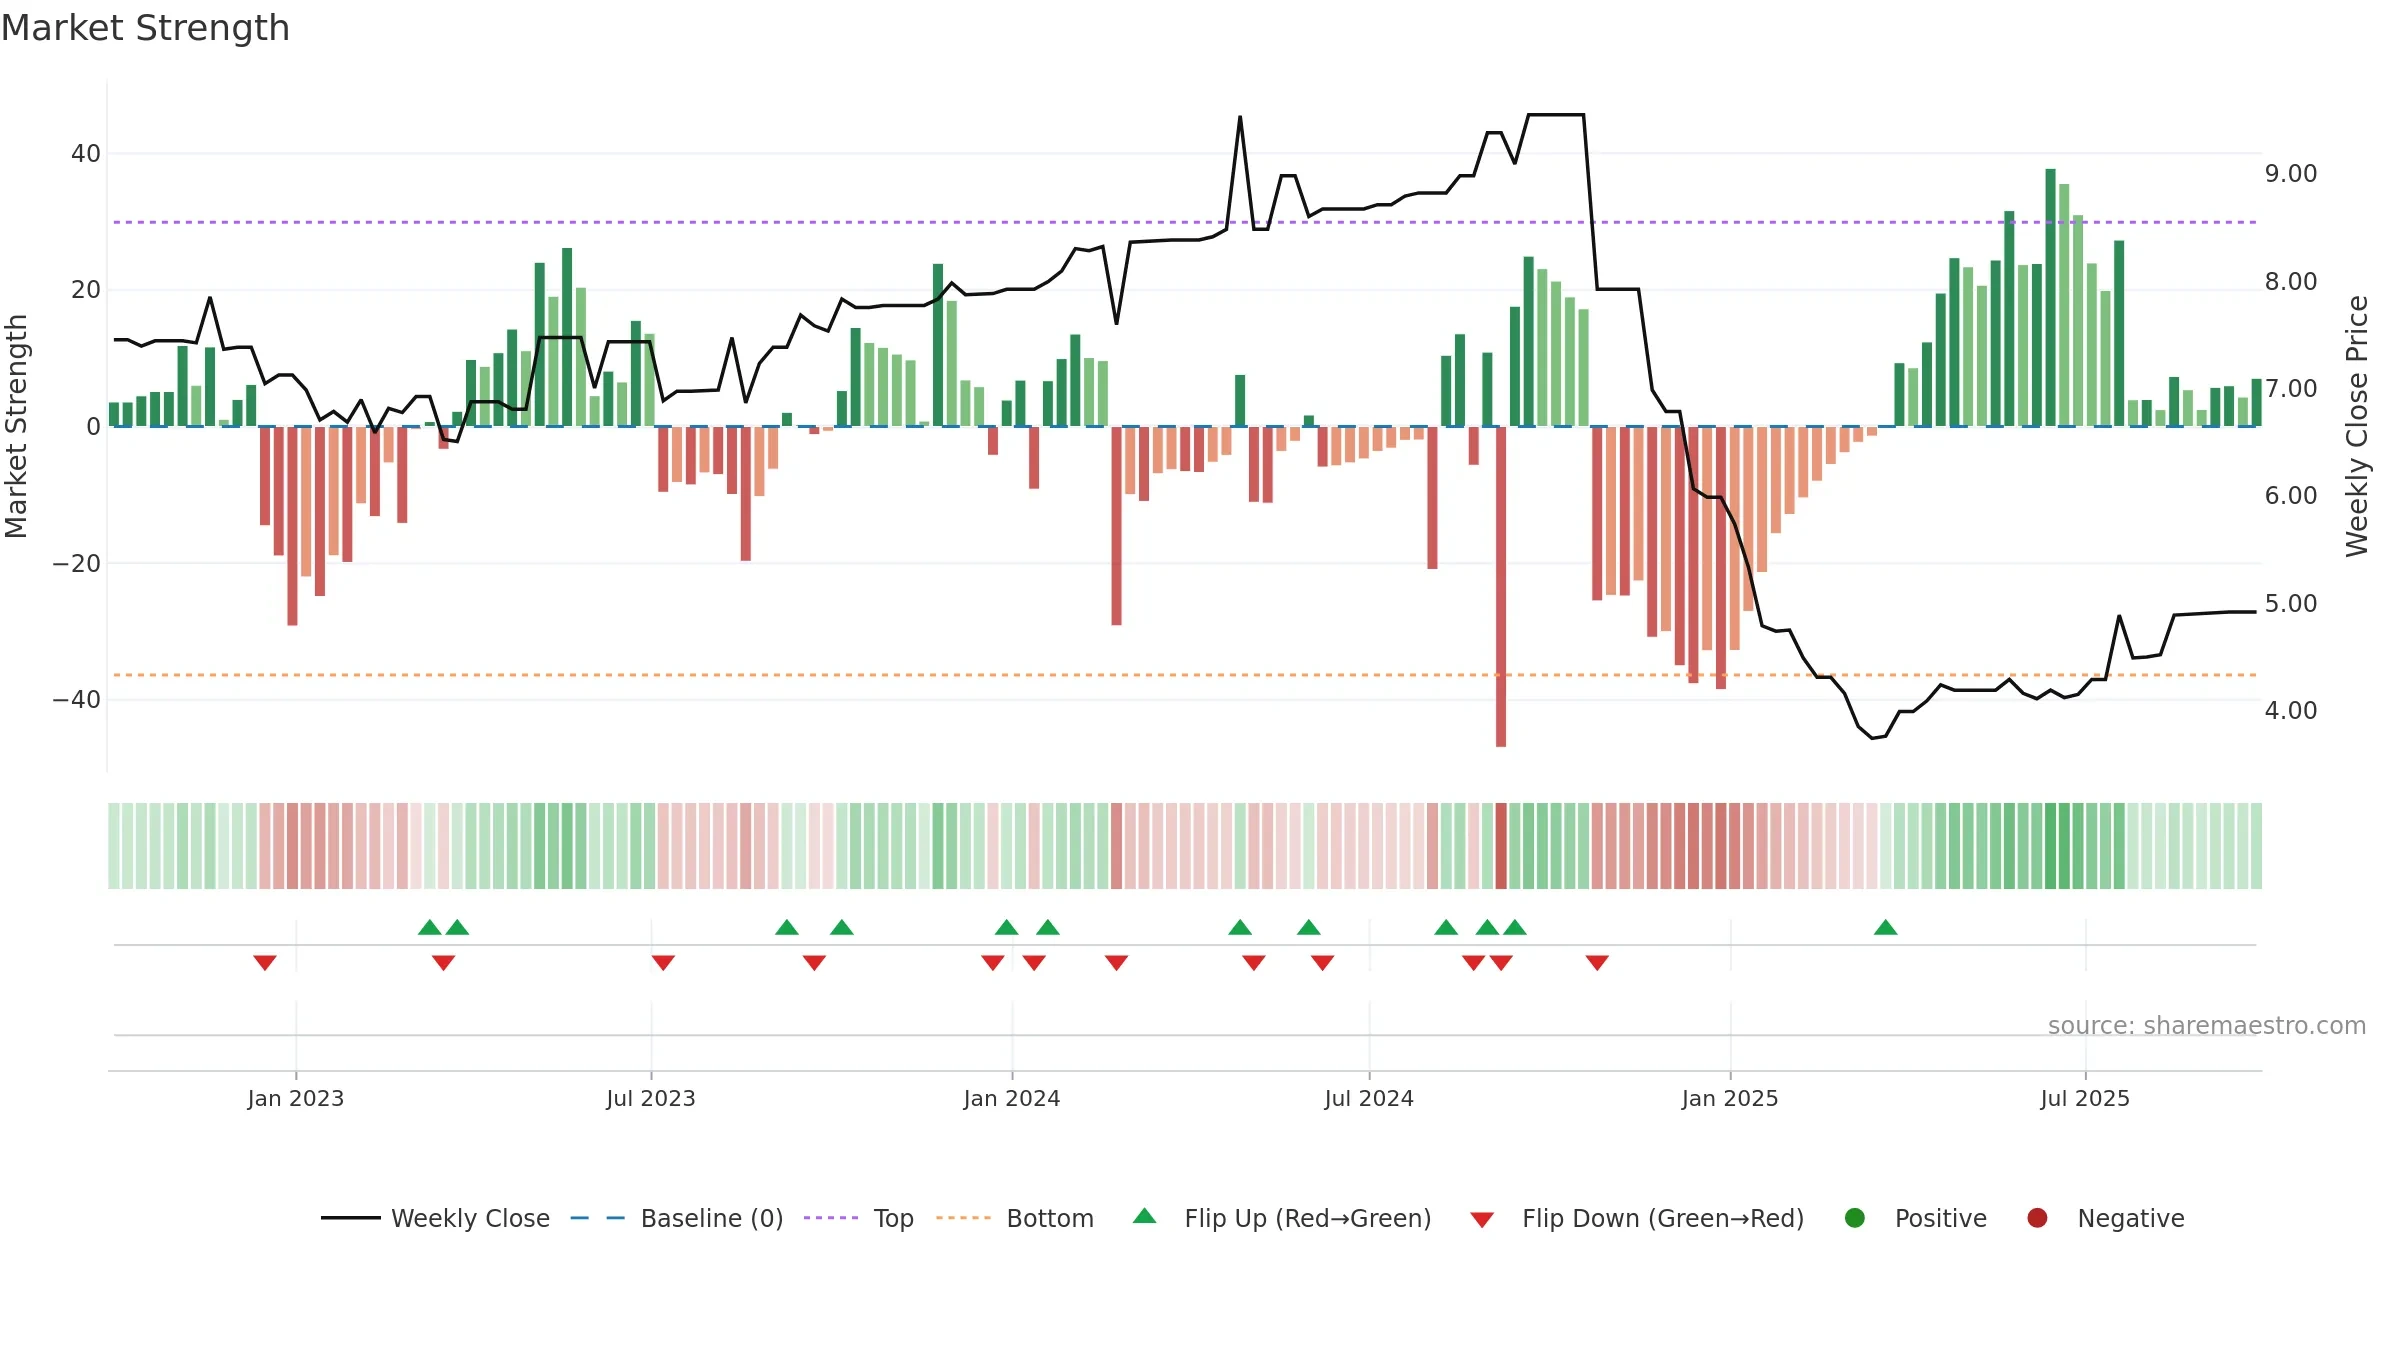Toggle the Bottom threshold legend entry
2400x1350 pixels.
click(1015, 1218)
